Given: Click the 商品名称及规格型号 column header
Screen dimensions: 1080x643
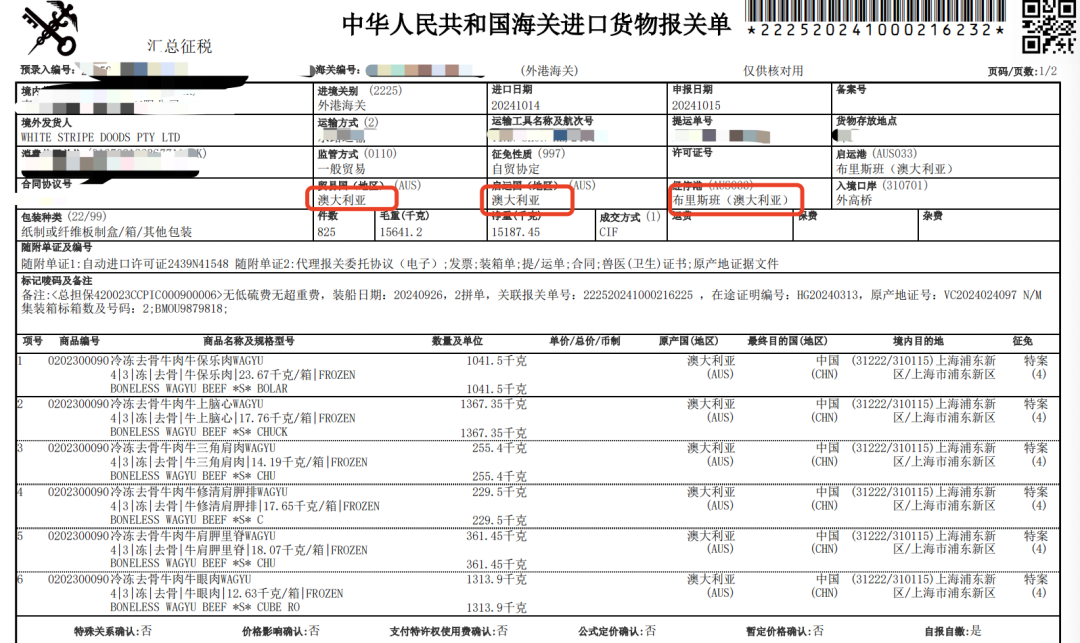Looking at the screenshot, I should (x=249, y=341).
